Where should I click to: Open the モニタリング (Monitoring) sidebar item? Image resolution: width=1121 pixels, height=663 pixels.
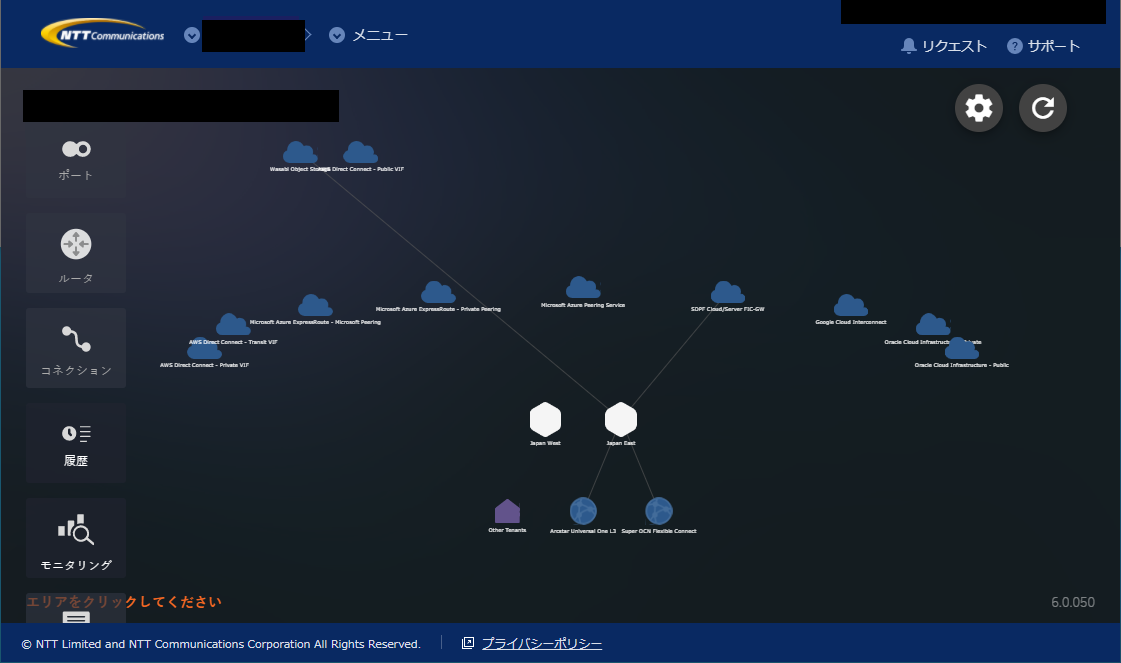pos(76,538)
